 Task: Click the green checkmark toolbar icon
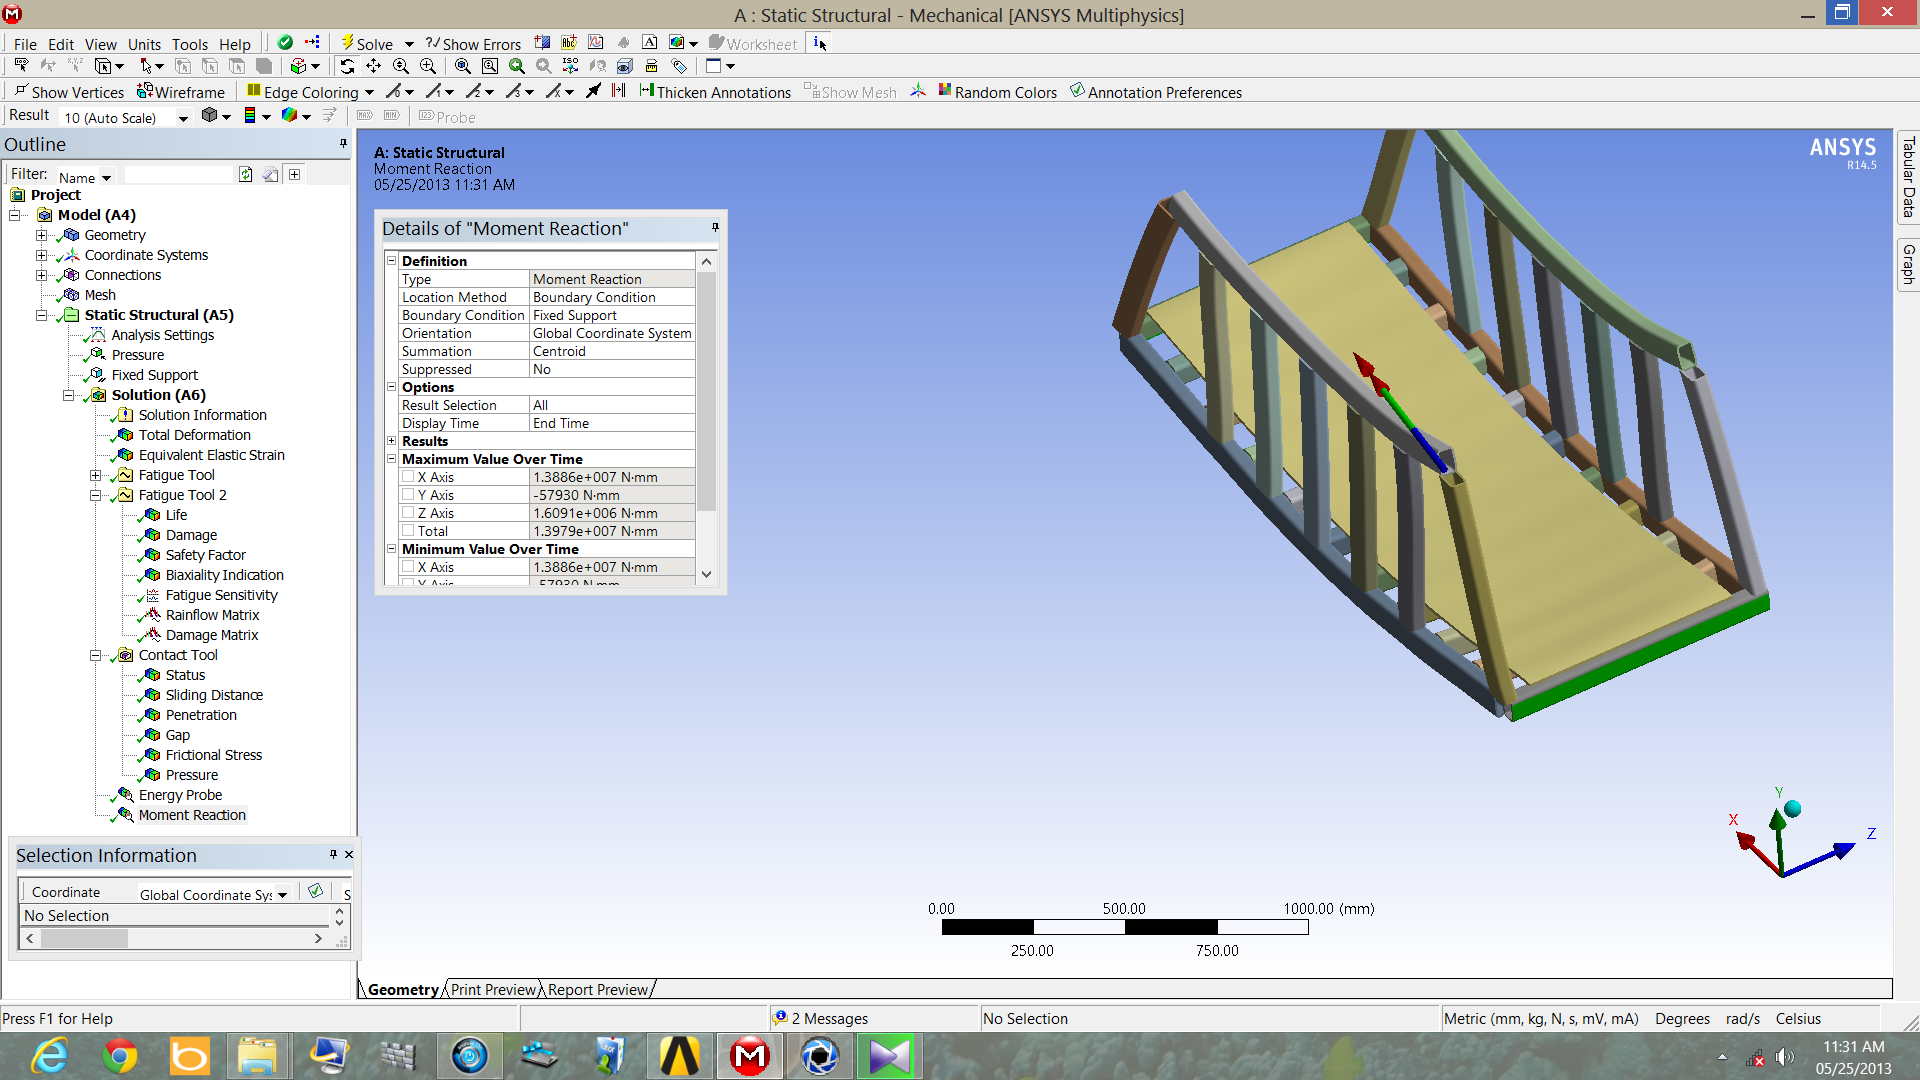point(285,42)
